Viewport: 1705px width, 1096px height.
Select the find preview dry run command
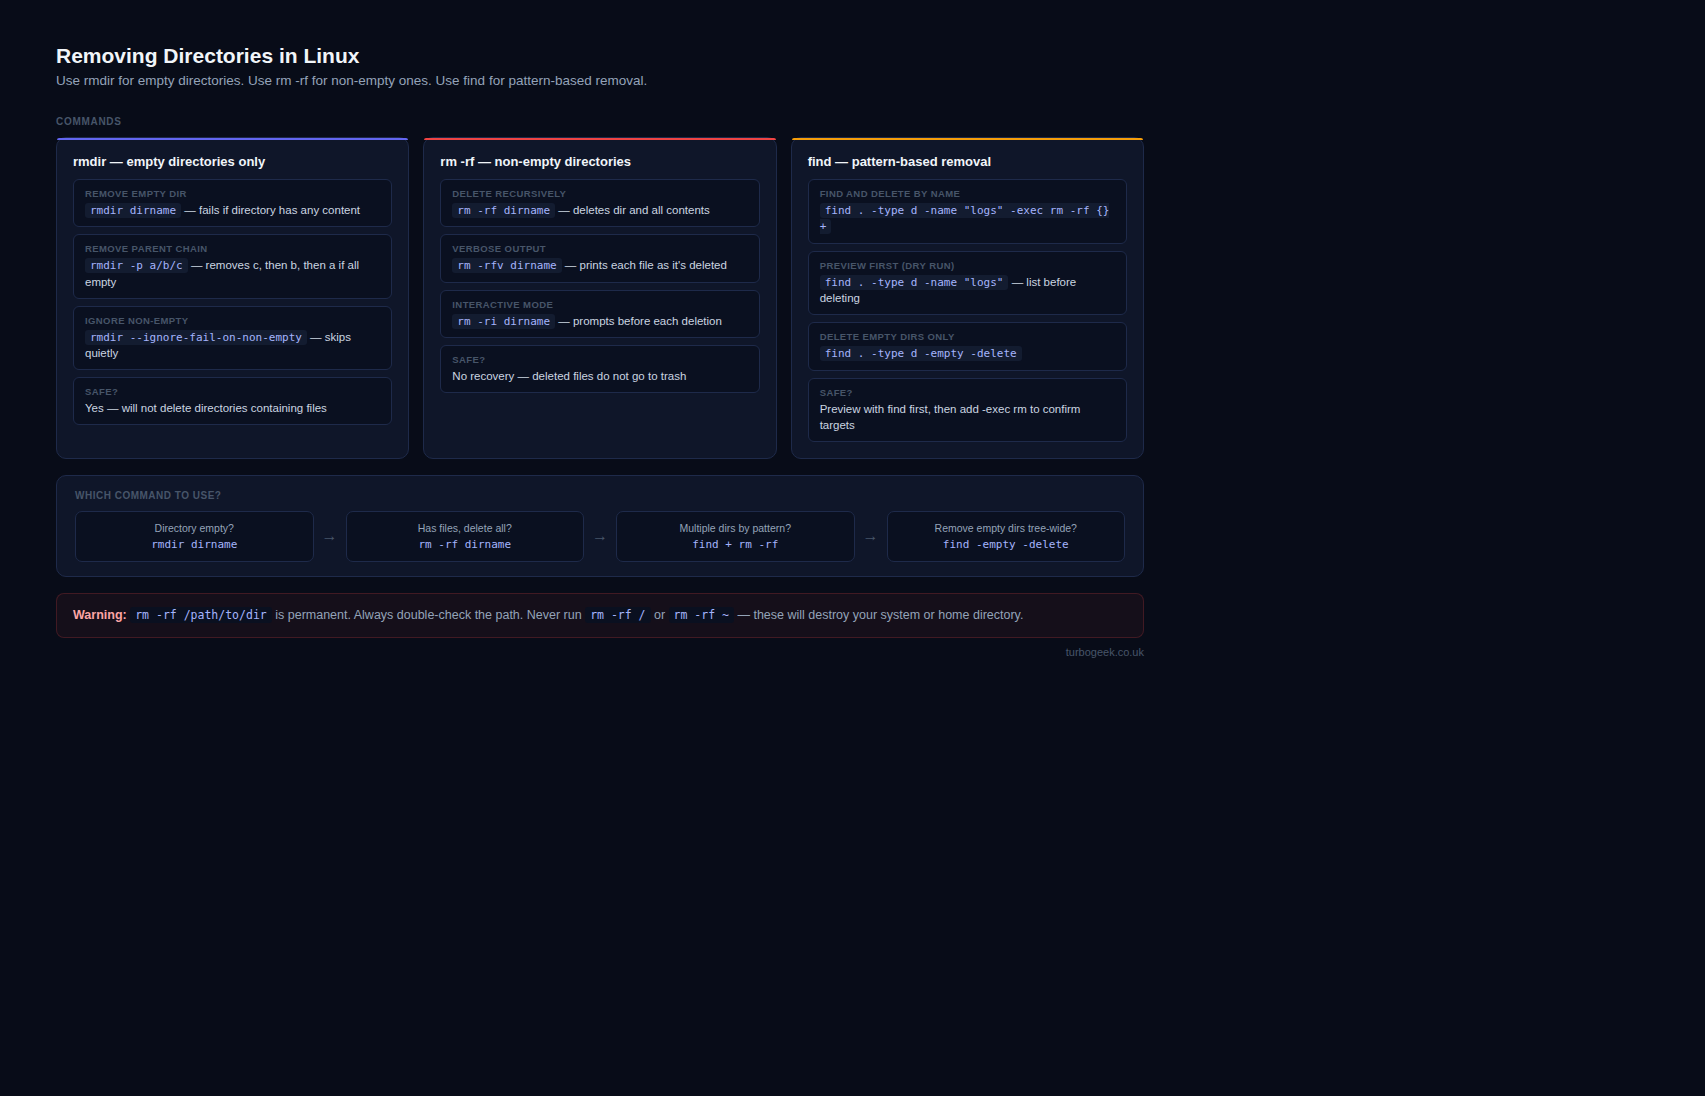coord(913,283)
